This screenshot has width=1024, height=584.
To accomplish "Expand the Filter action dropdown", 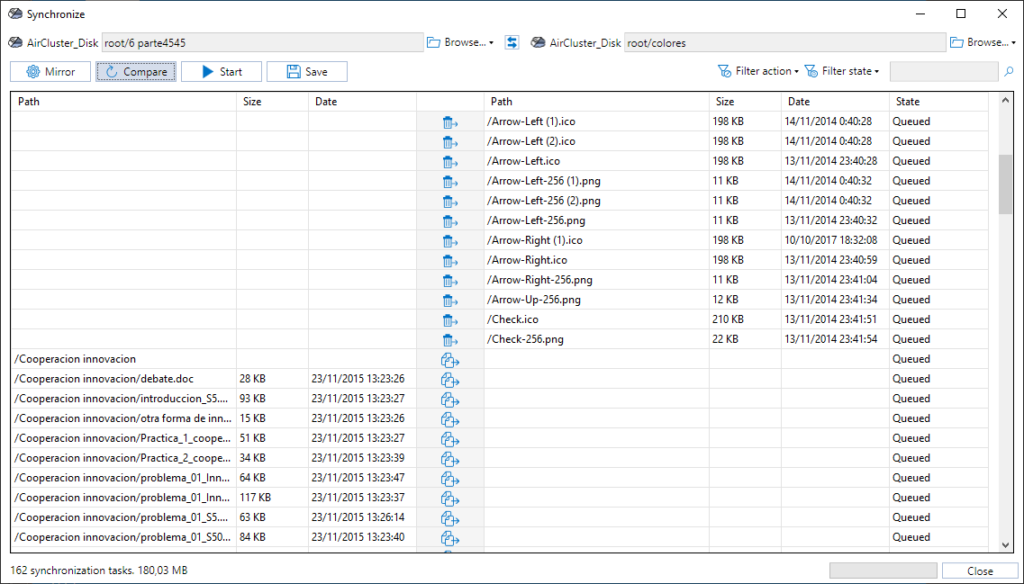I will 758,71.
